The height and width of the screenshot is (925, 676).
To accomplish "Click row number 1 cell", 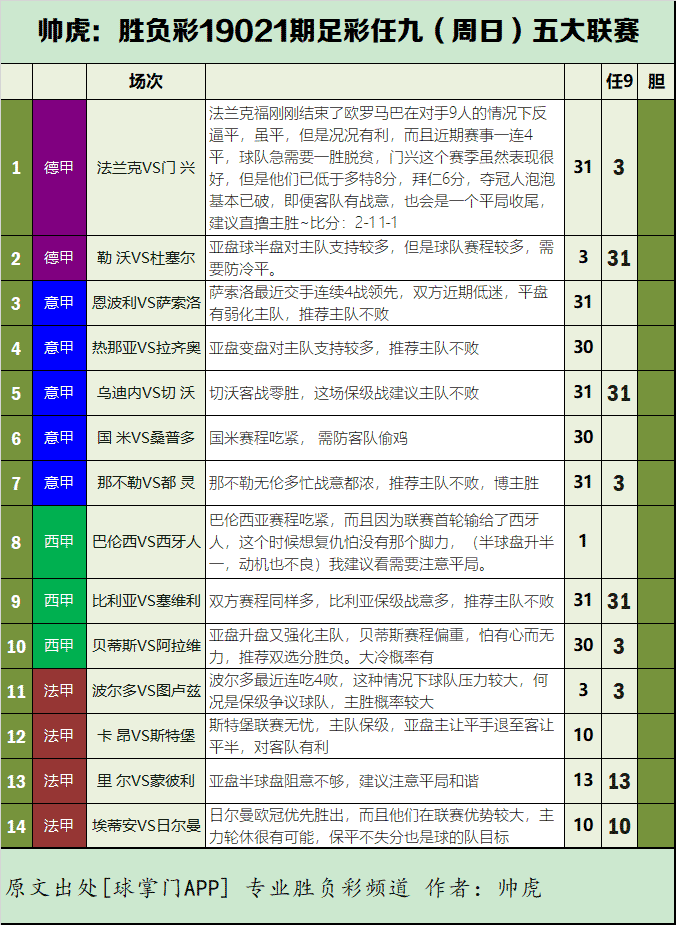I will (16, 168).
